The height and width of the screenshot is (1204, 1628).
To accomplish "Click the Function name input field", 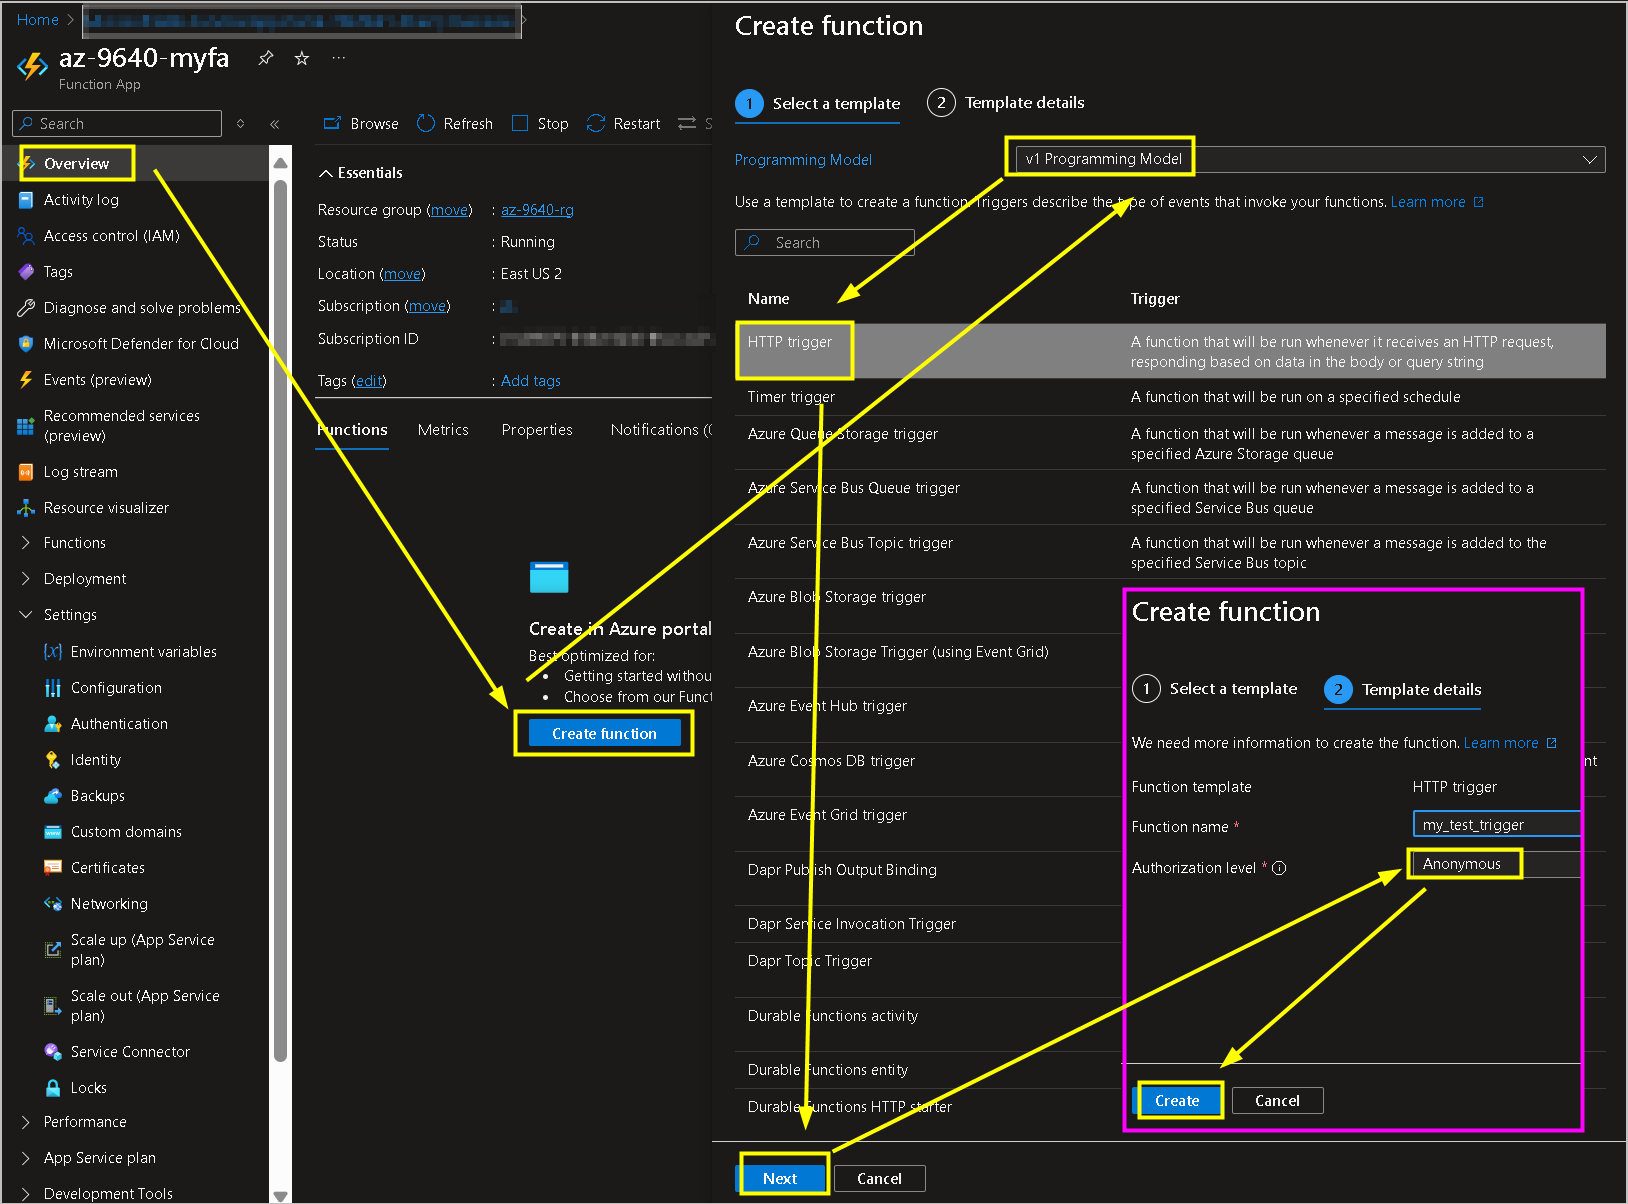I will pyautogui.click(x=1496, y=824).
